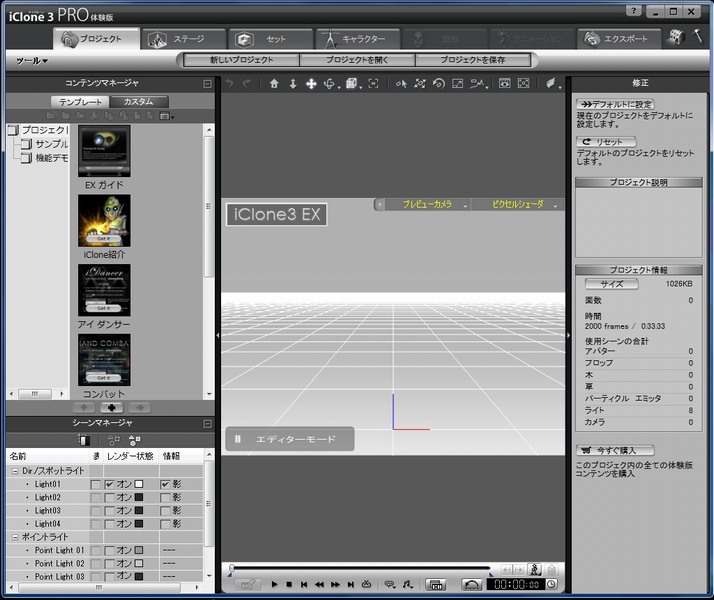Click the help question mark button

tap(634, 11)
